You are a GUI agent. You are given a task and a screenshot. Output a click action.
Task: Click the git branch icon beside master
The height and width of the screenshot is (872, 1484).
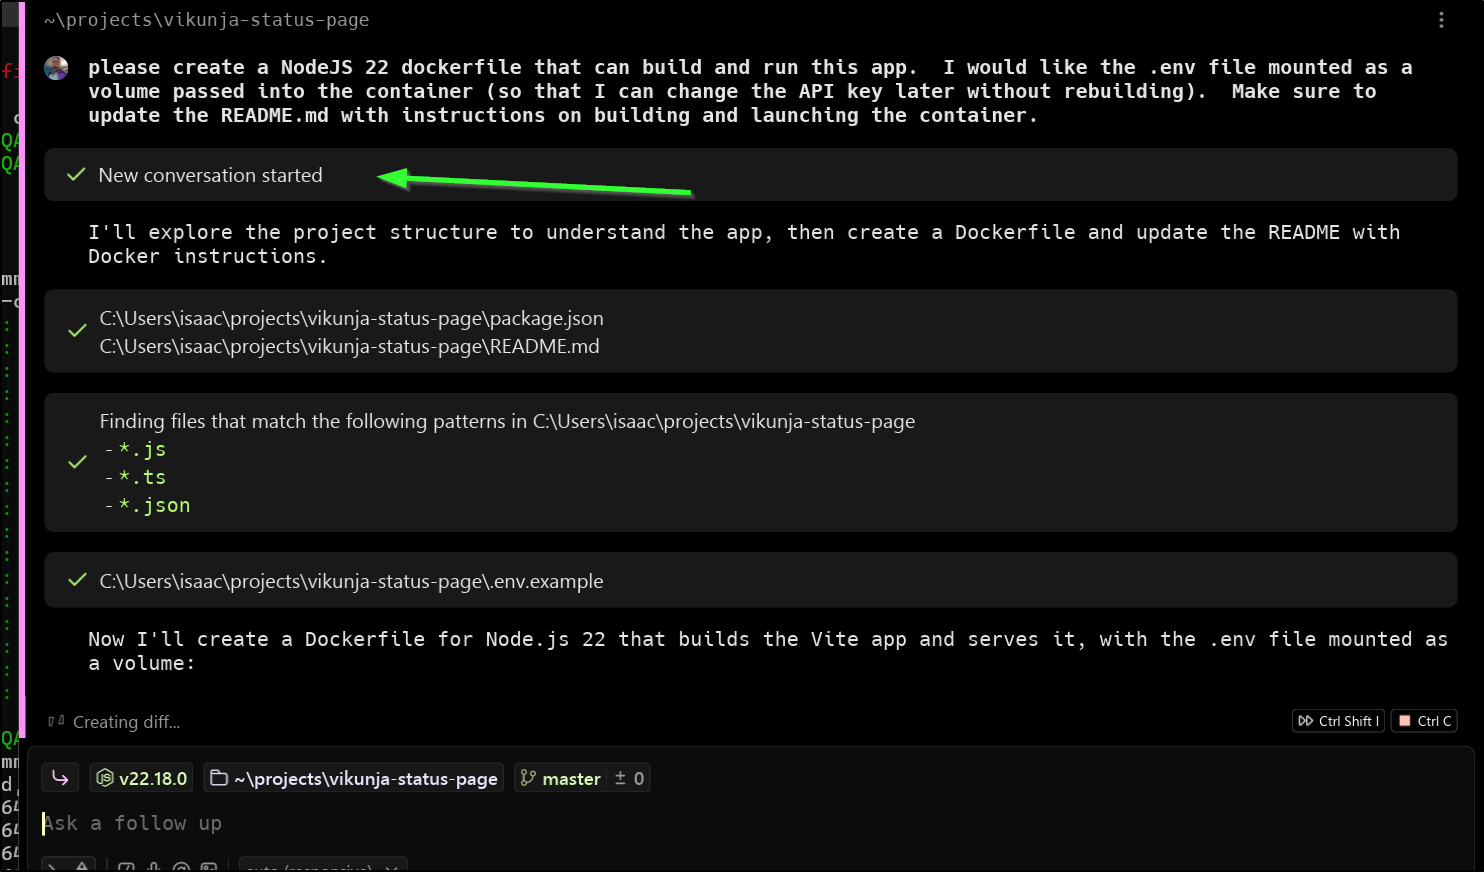529,778
